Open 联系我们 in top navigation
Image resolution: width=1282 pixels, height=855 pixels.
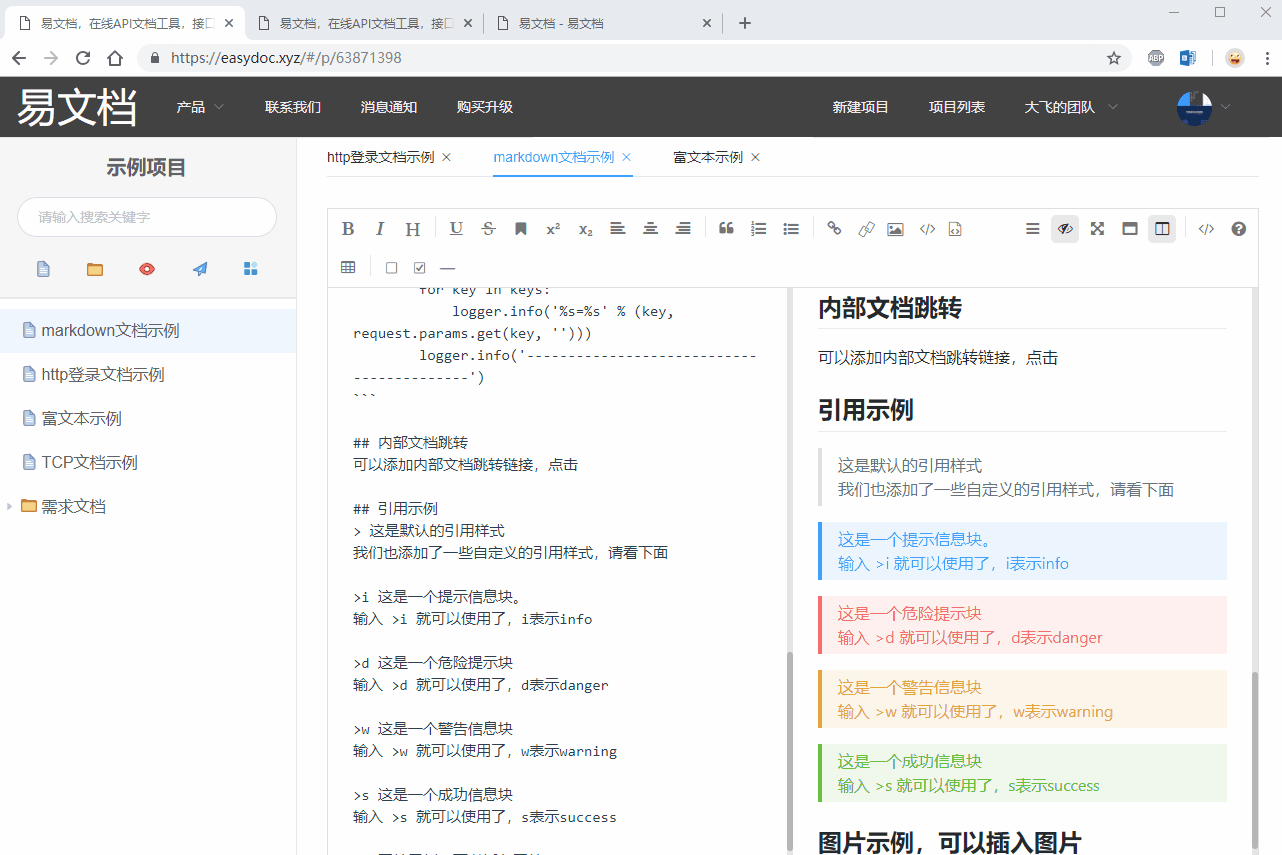tap(293, 107)
